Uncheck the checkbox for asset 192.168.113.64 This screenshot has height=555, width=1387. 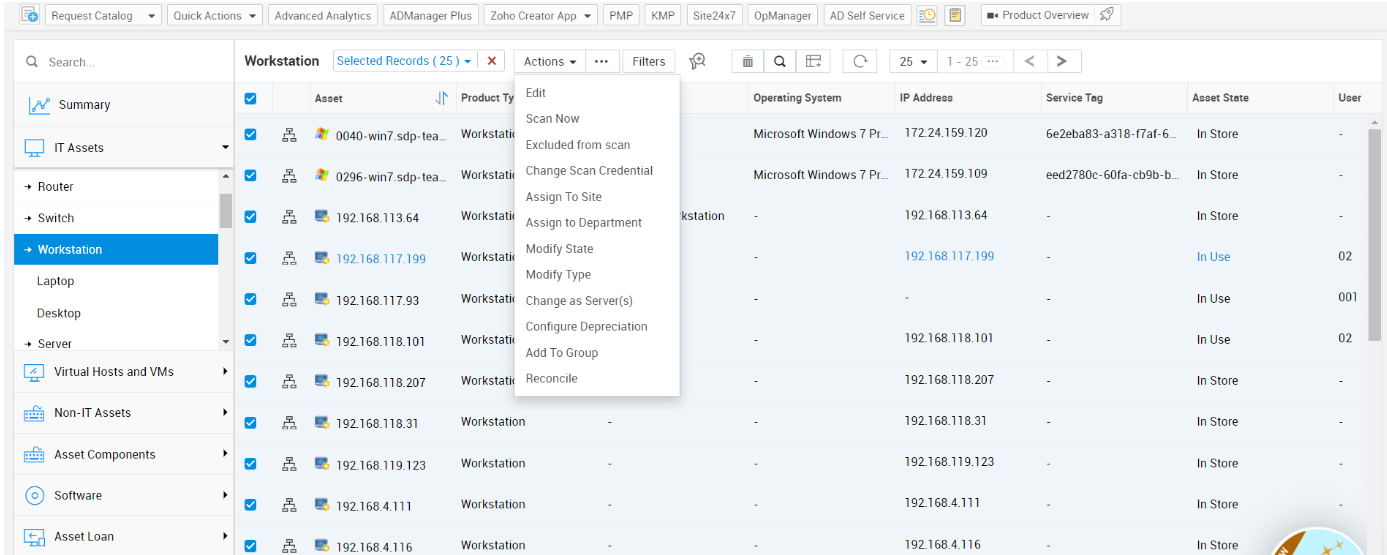coord(250,216)
